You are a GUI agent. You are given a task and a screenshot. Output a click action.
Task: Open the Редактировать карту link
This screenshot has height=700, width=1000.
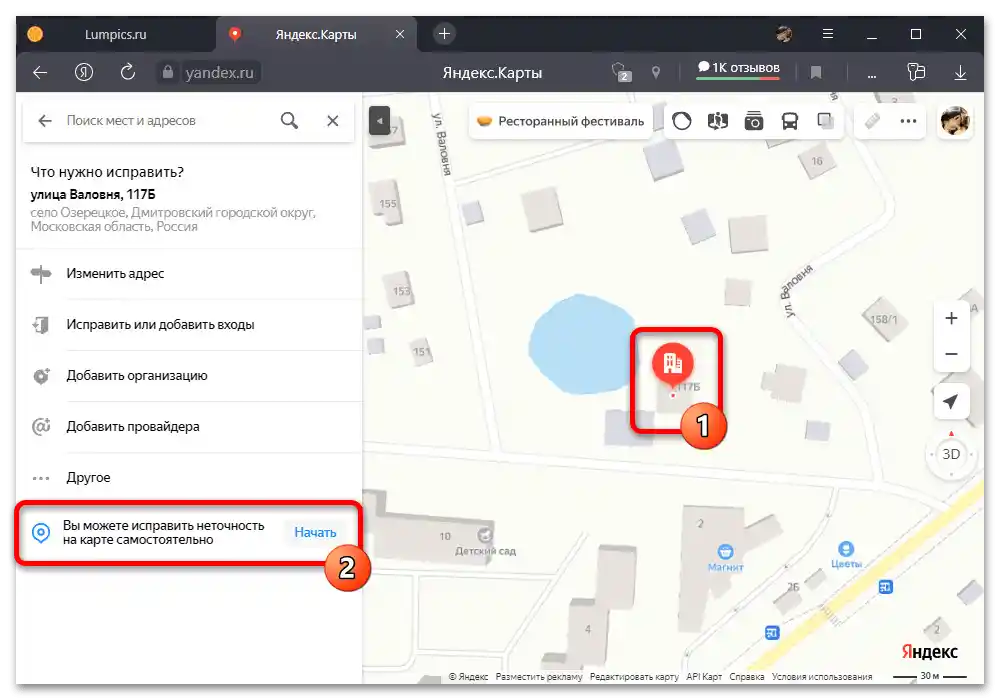coord(634,677)
